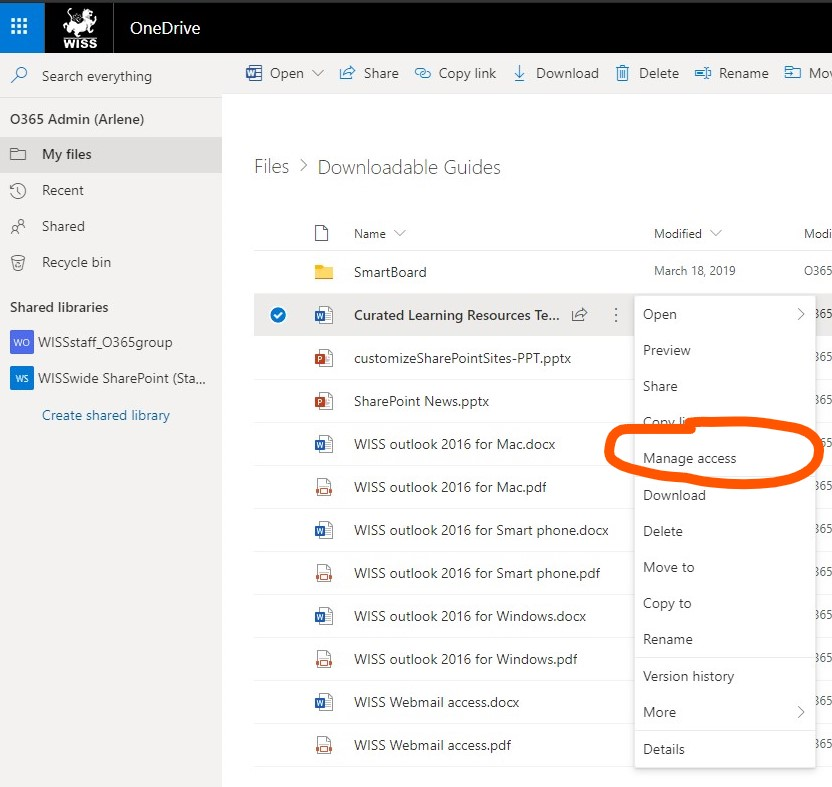
Task: Choose Move to in the context menu
Action: pos(724,567)
